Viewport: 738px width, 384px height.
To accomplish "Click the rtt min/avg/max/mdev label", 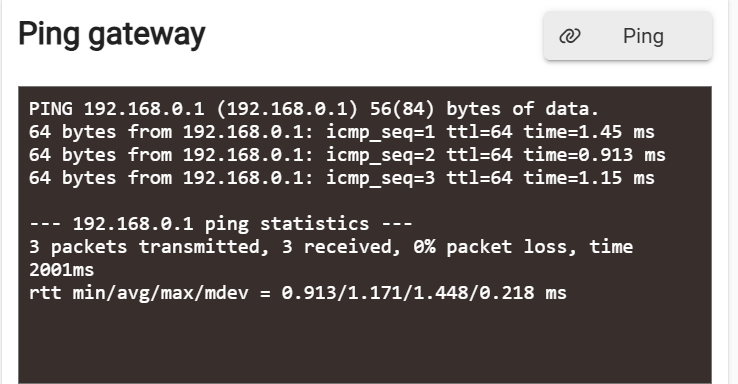I will (138, 293).
